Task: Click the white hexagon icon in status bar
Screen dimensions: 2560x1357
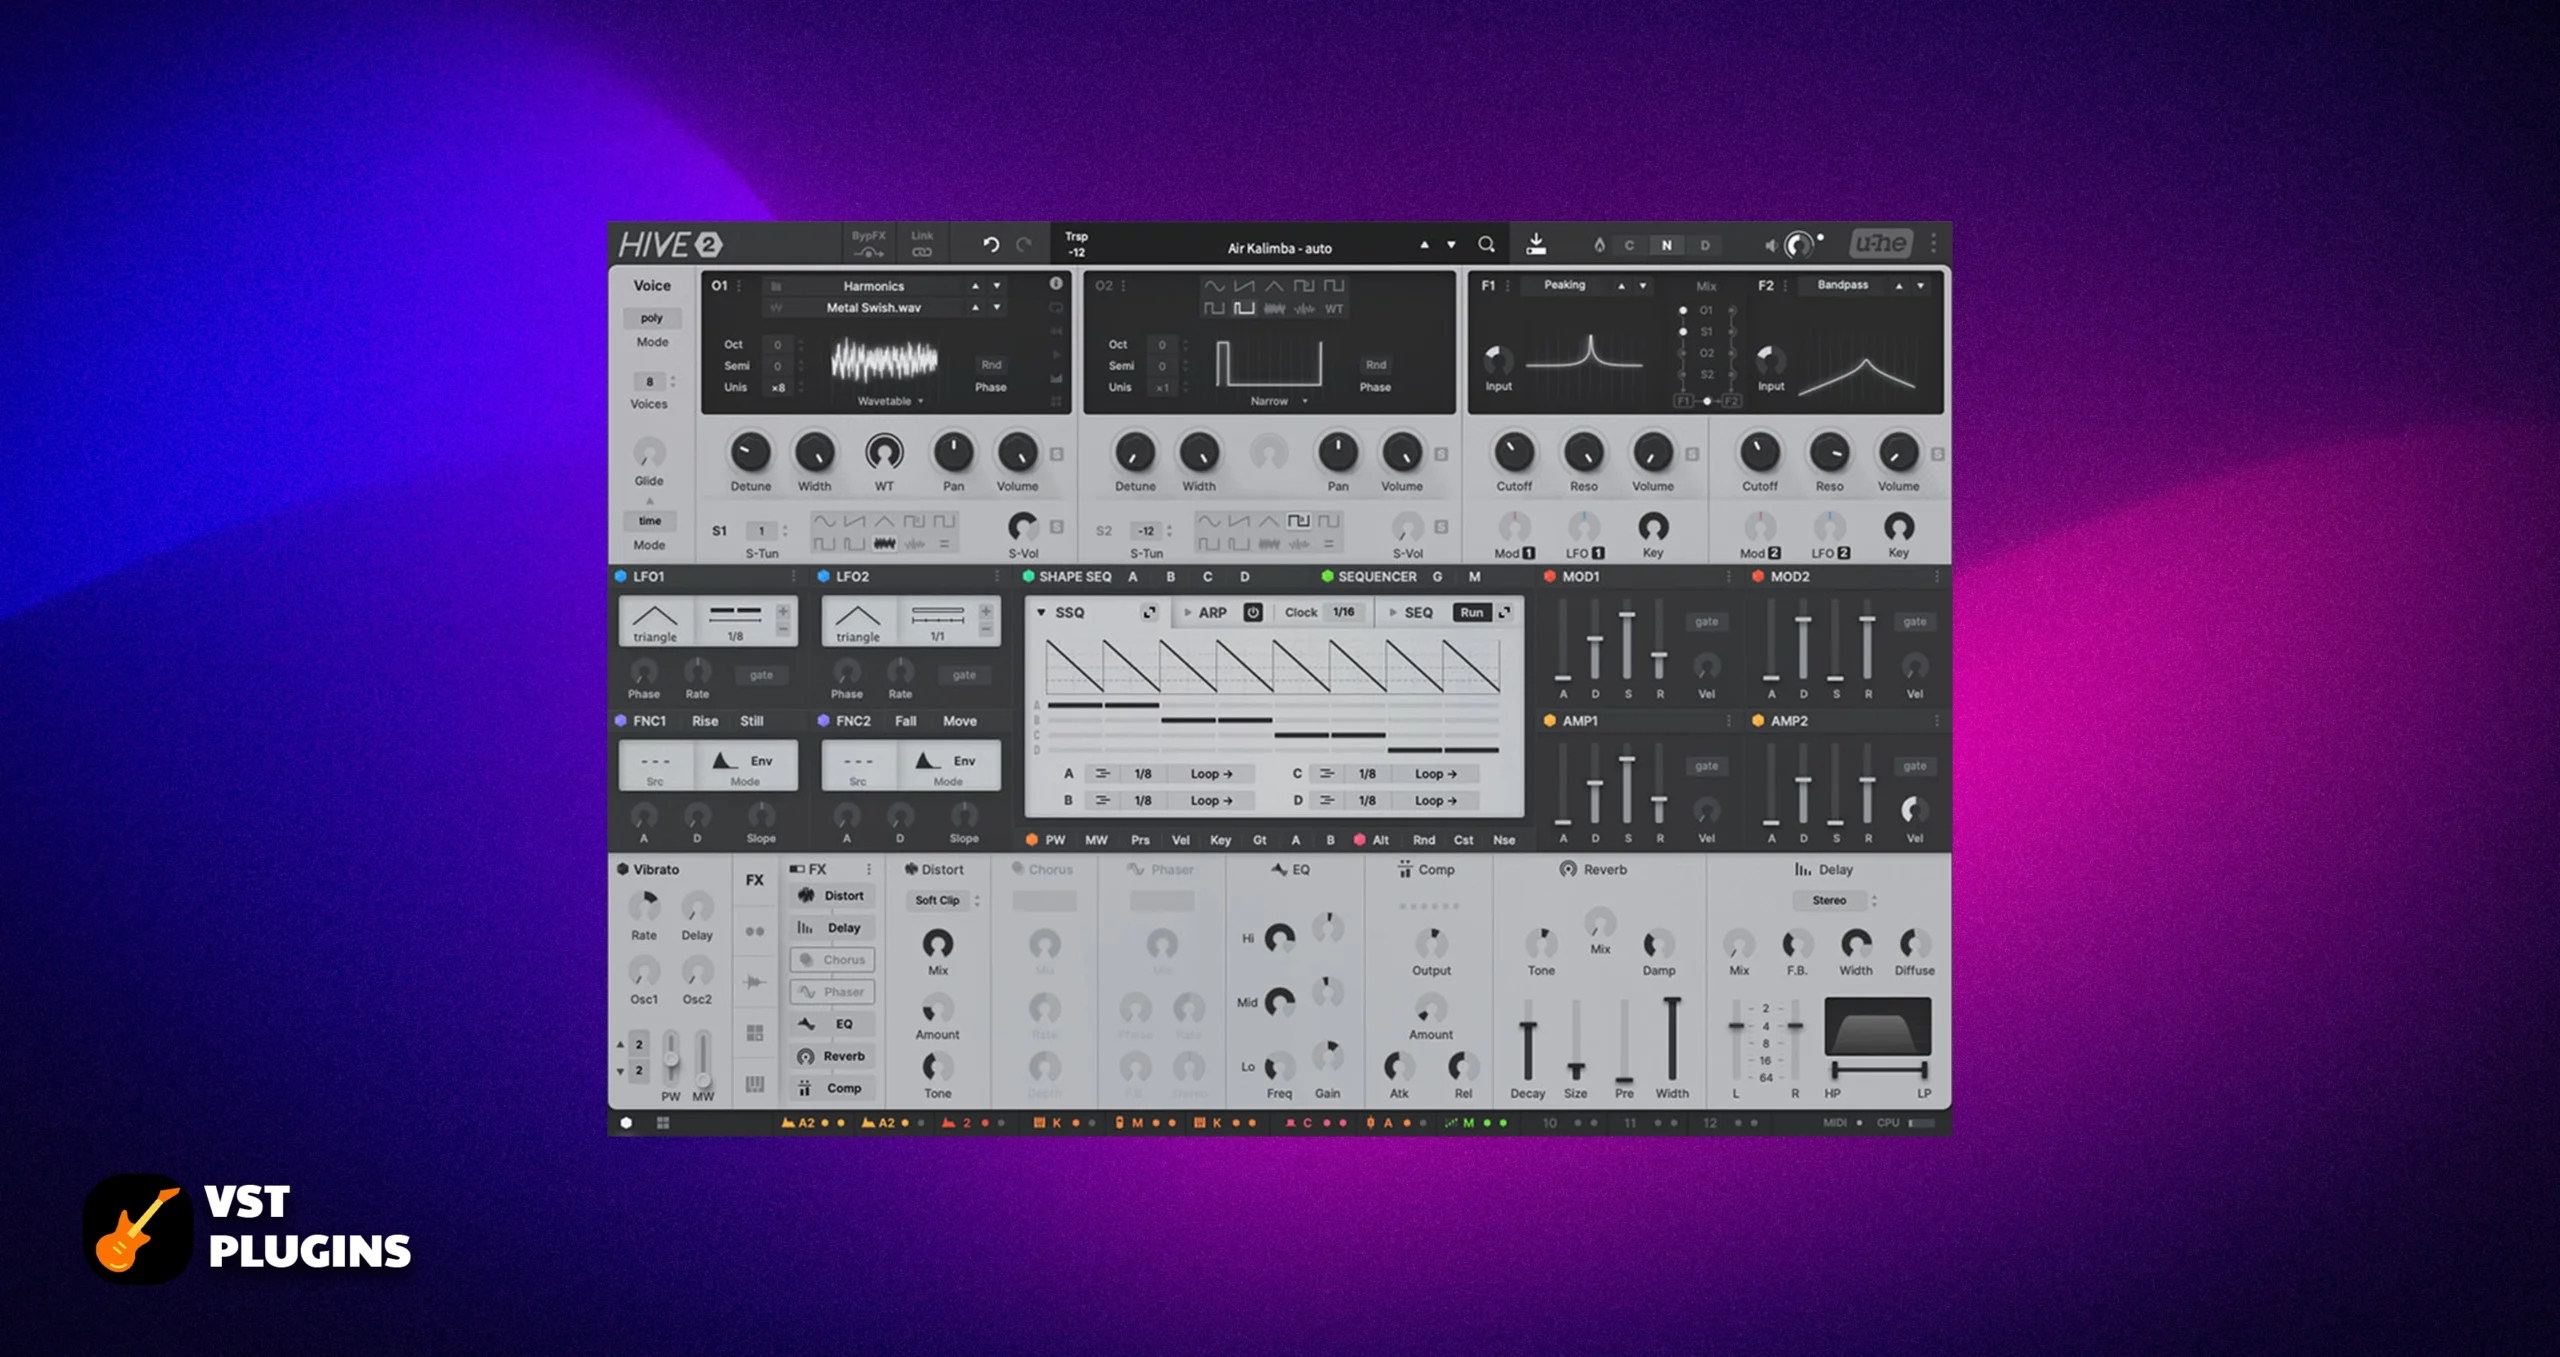Action: [x=626, y=1123]
